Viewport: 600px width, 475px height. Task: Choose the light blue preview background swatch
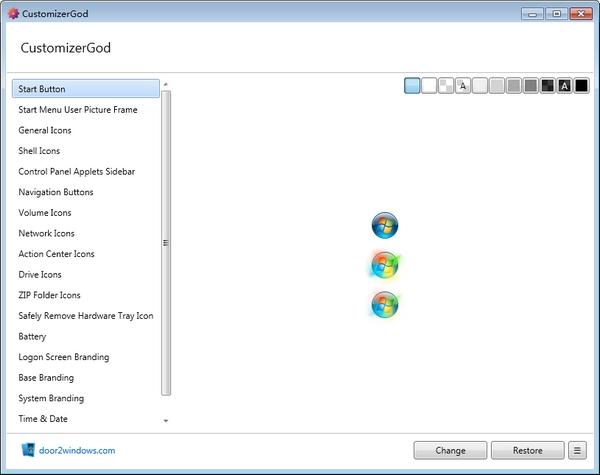pos(412,86)
